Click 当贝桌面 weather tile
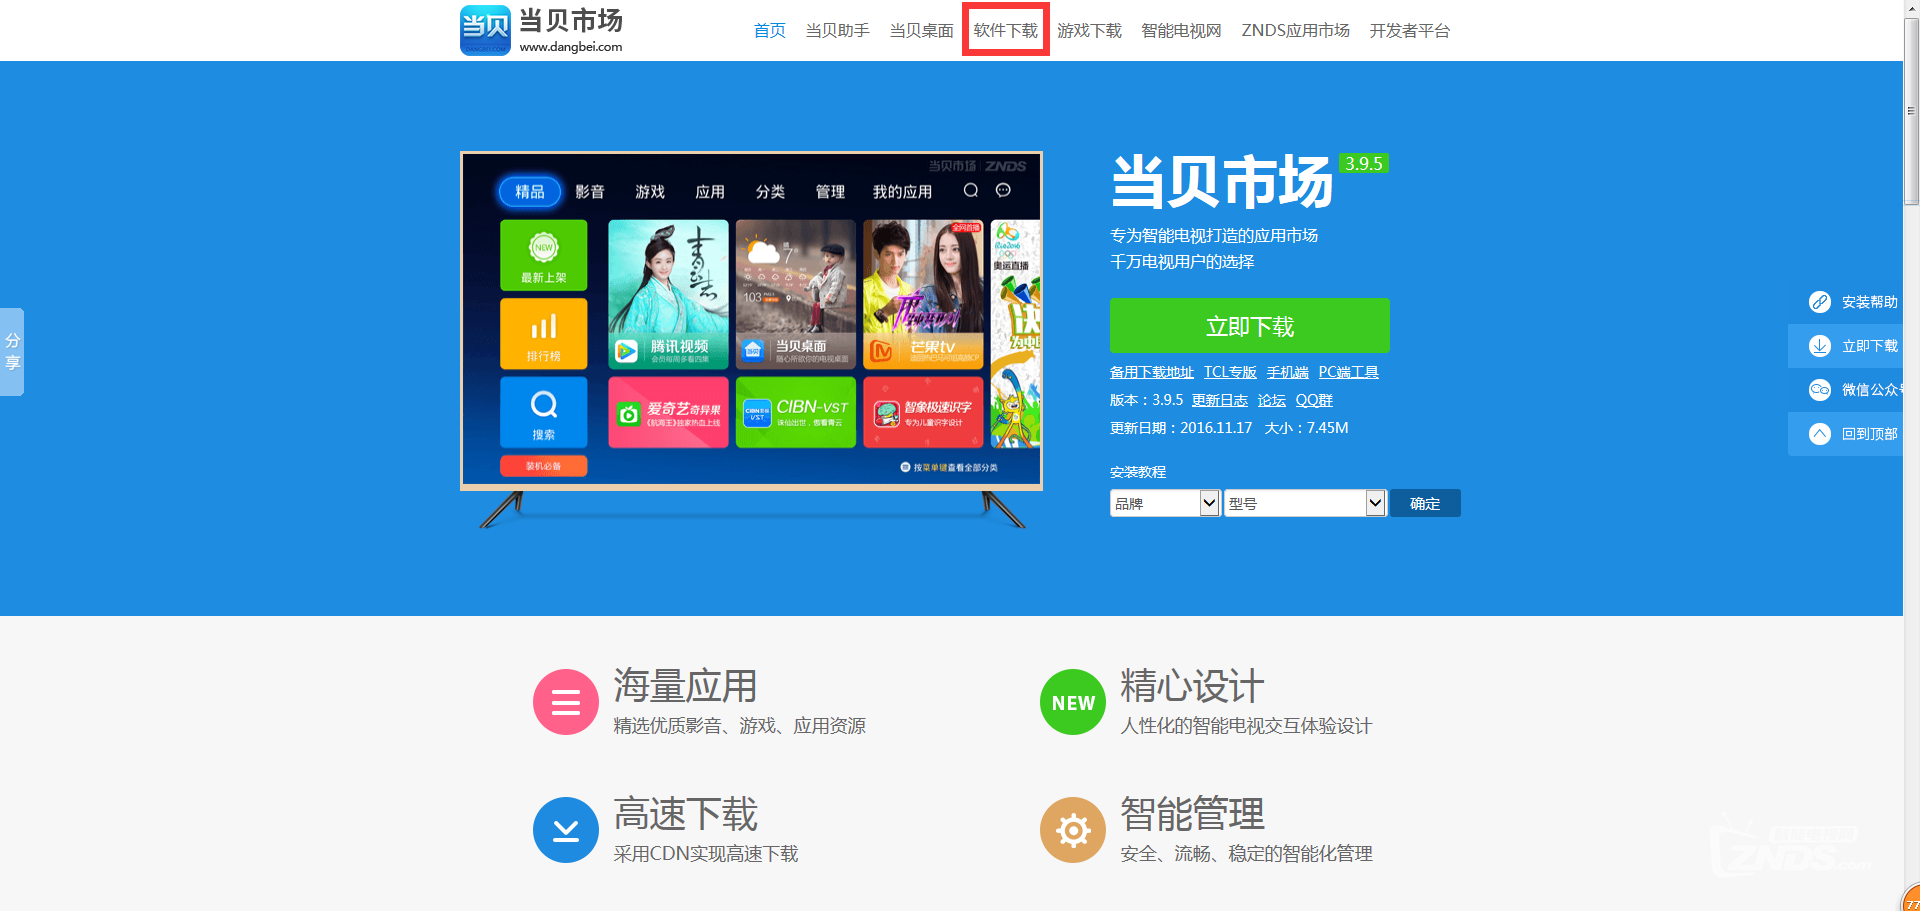Screen dimensions: 1920x911 pos(796,294)
